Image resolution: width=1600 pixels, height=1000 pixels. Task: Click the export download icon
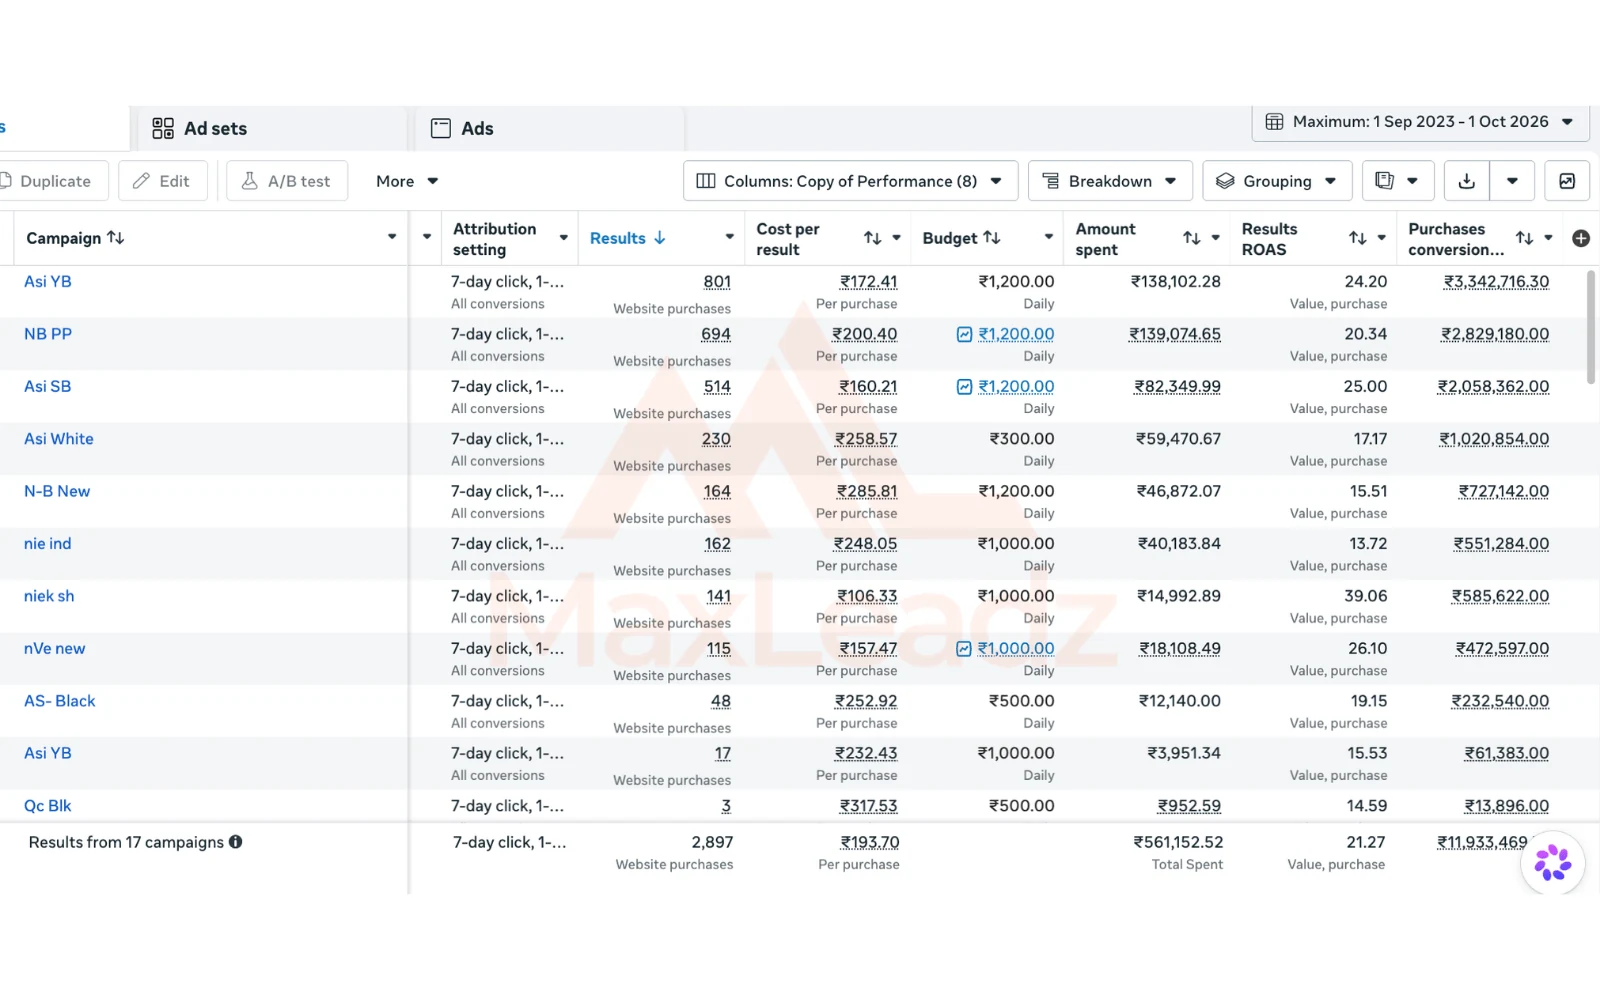pos(1467,181)
